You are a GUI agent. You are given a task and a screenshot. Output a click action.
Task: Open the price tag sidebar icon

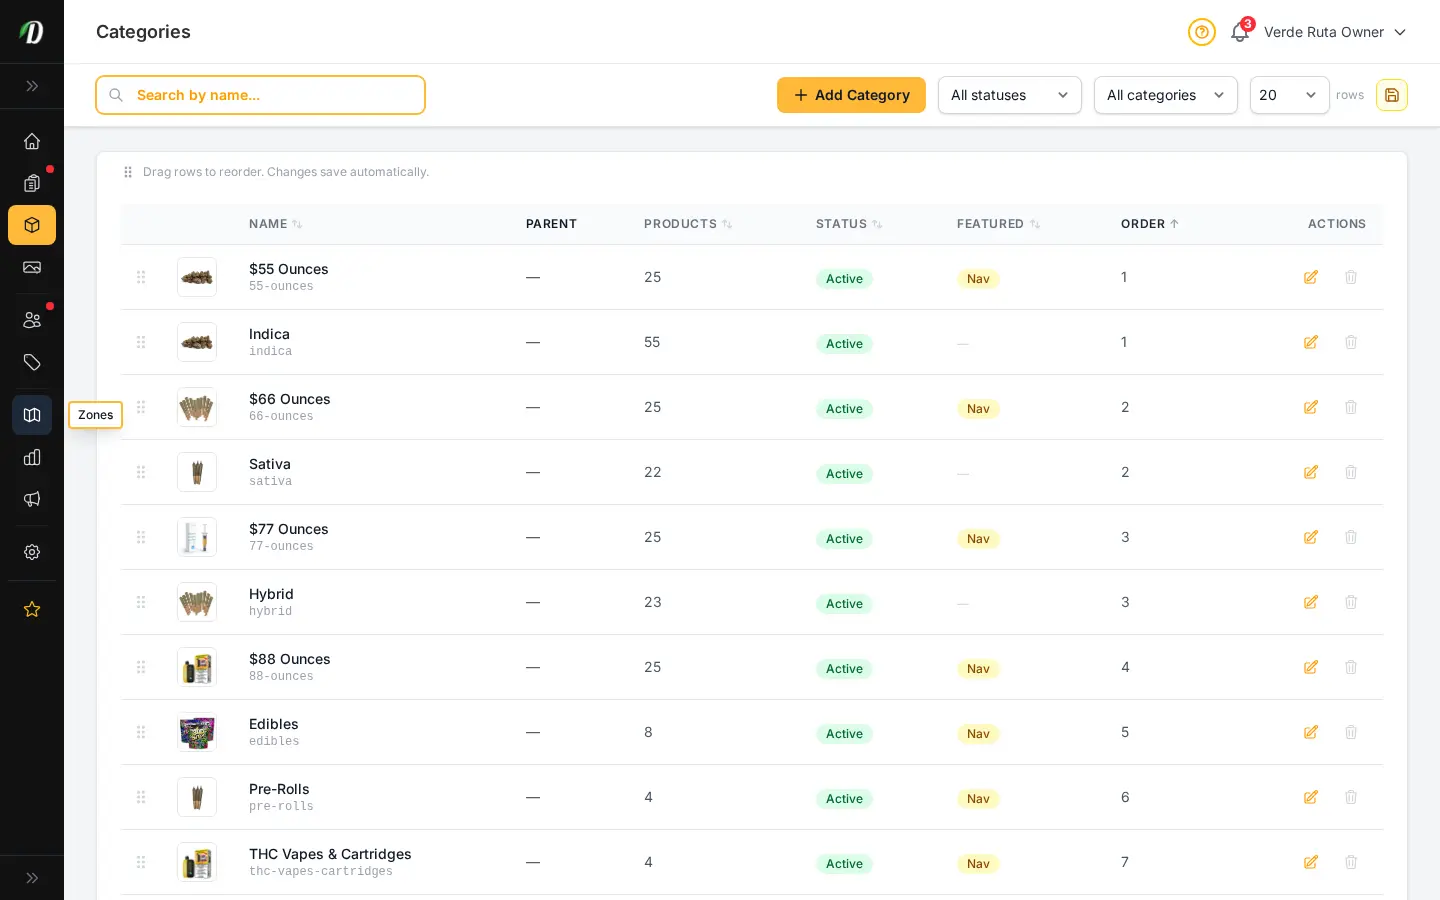tap(32, 362)
